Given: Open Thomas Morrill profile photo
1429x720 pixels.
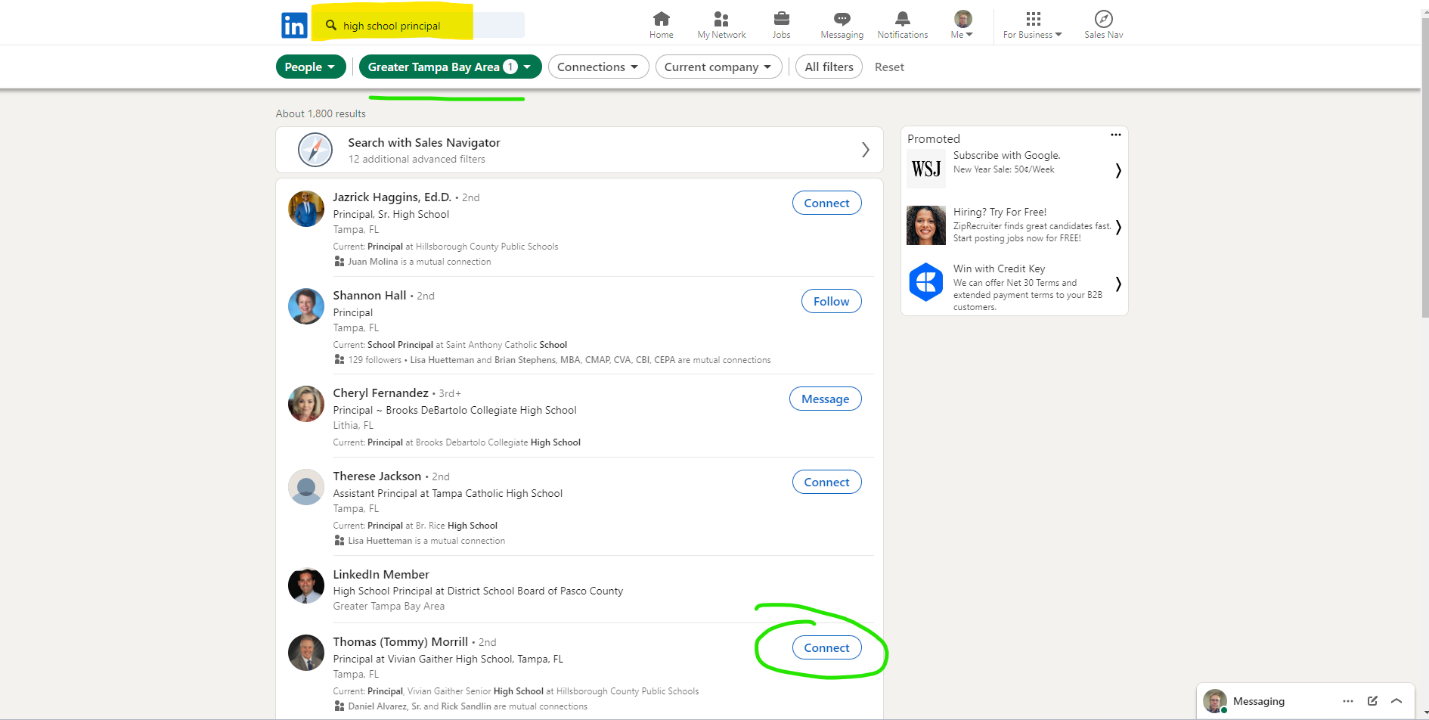Looking at the screenshot, I should coord(306,653).
